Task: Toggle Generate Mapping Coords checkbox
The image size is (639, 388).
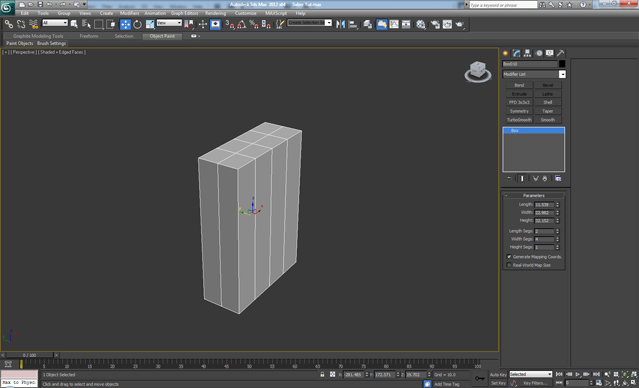Action: point(509,257)
